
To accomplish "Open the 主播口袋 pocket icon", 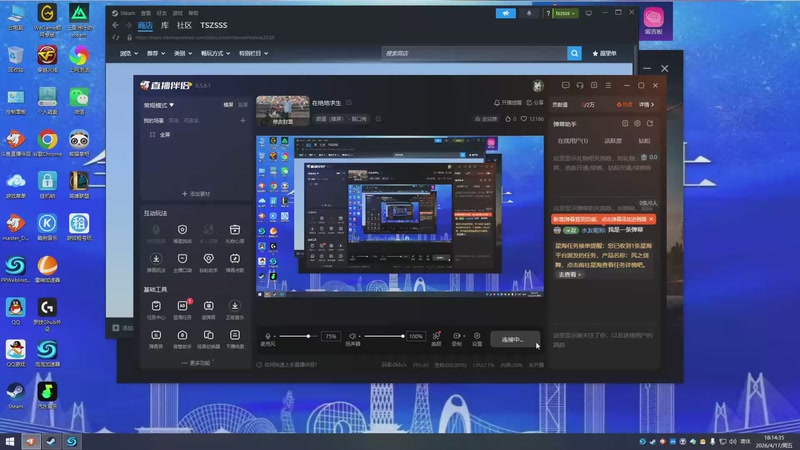I will tap(183, 259).
